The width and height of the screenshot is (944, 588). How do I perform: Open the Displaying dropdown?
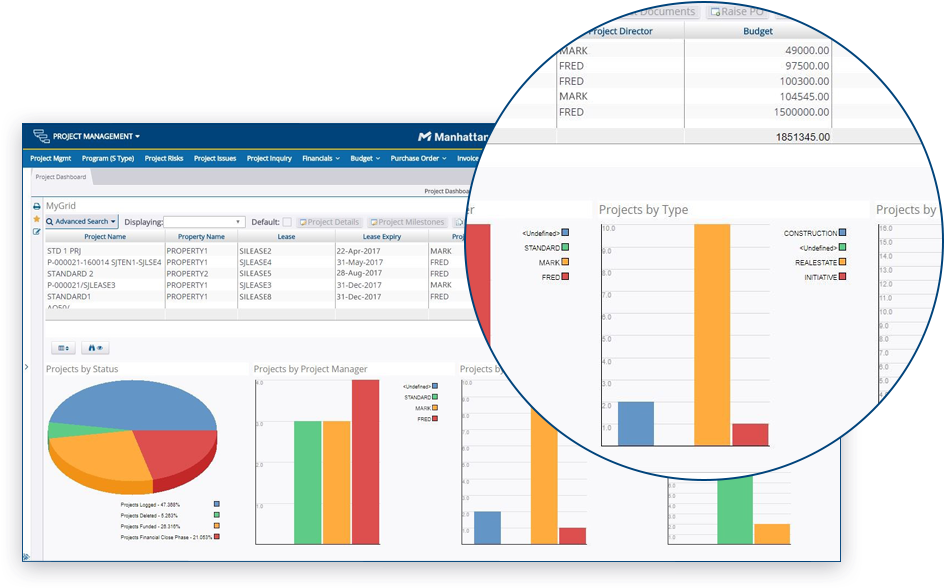(x=204, y=222)
